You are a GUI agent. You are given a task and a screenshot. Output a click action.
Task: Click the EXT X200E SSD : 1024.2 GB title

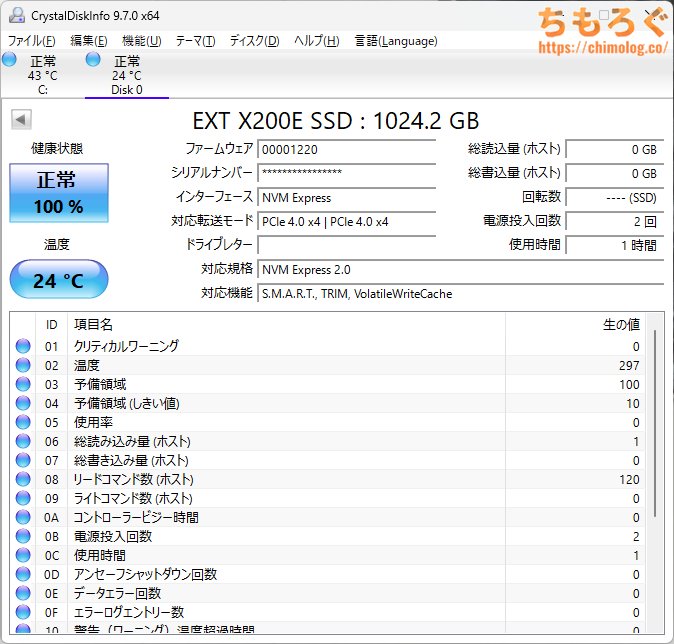pos(335,121)
